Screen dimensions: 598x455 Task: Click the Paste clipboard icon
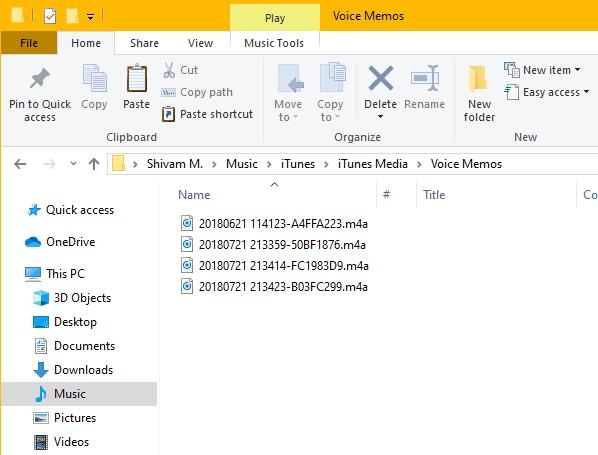coord(137,78)
